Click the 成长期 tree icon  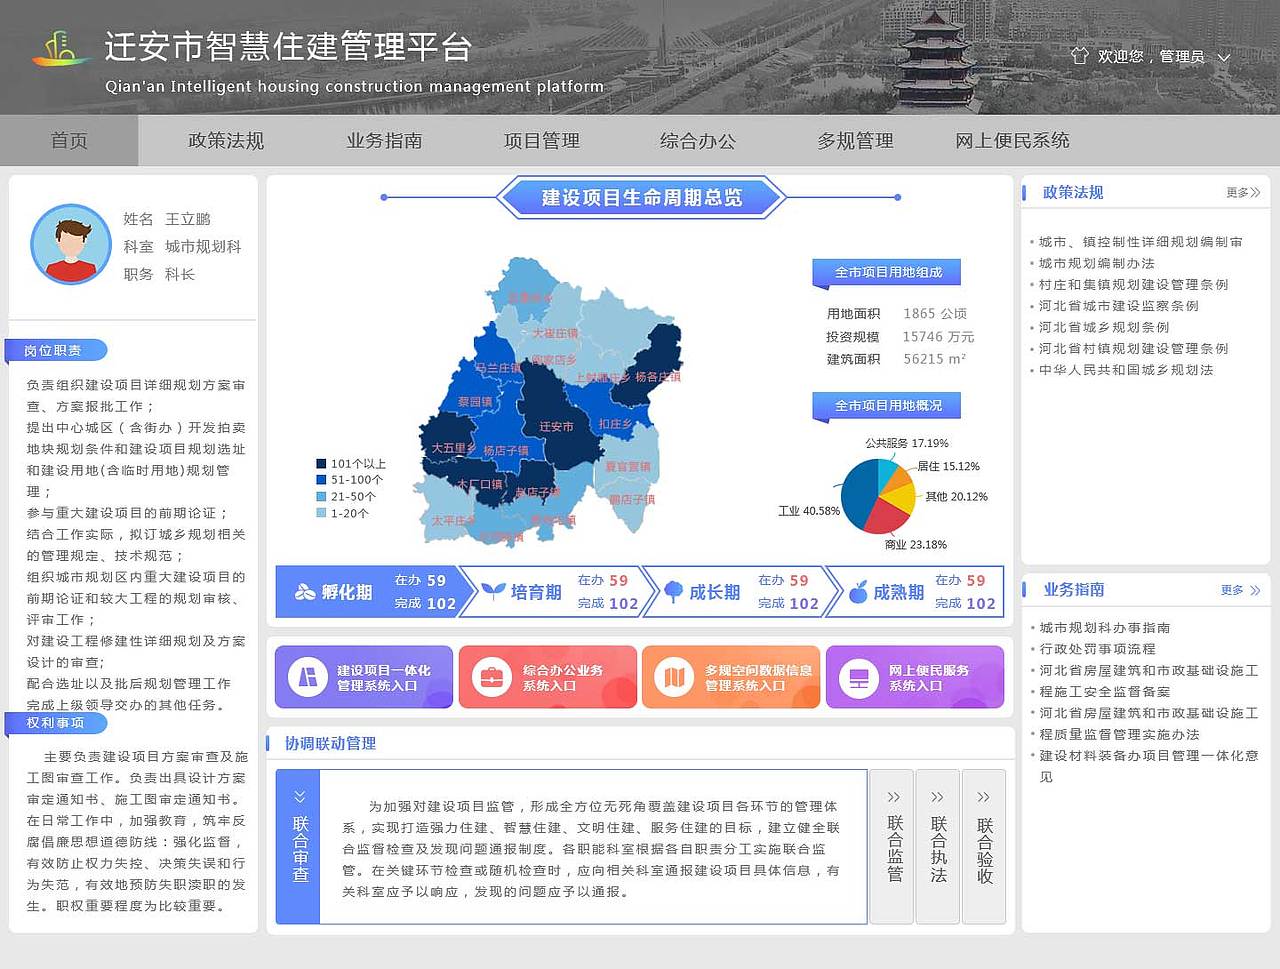pyautogui.click(x=672, y=591)
